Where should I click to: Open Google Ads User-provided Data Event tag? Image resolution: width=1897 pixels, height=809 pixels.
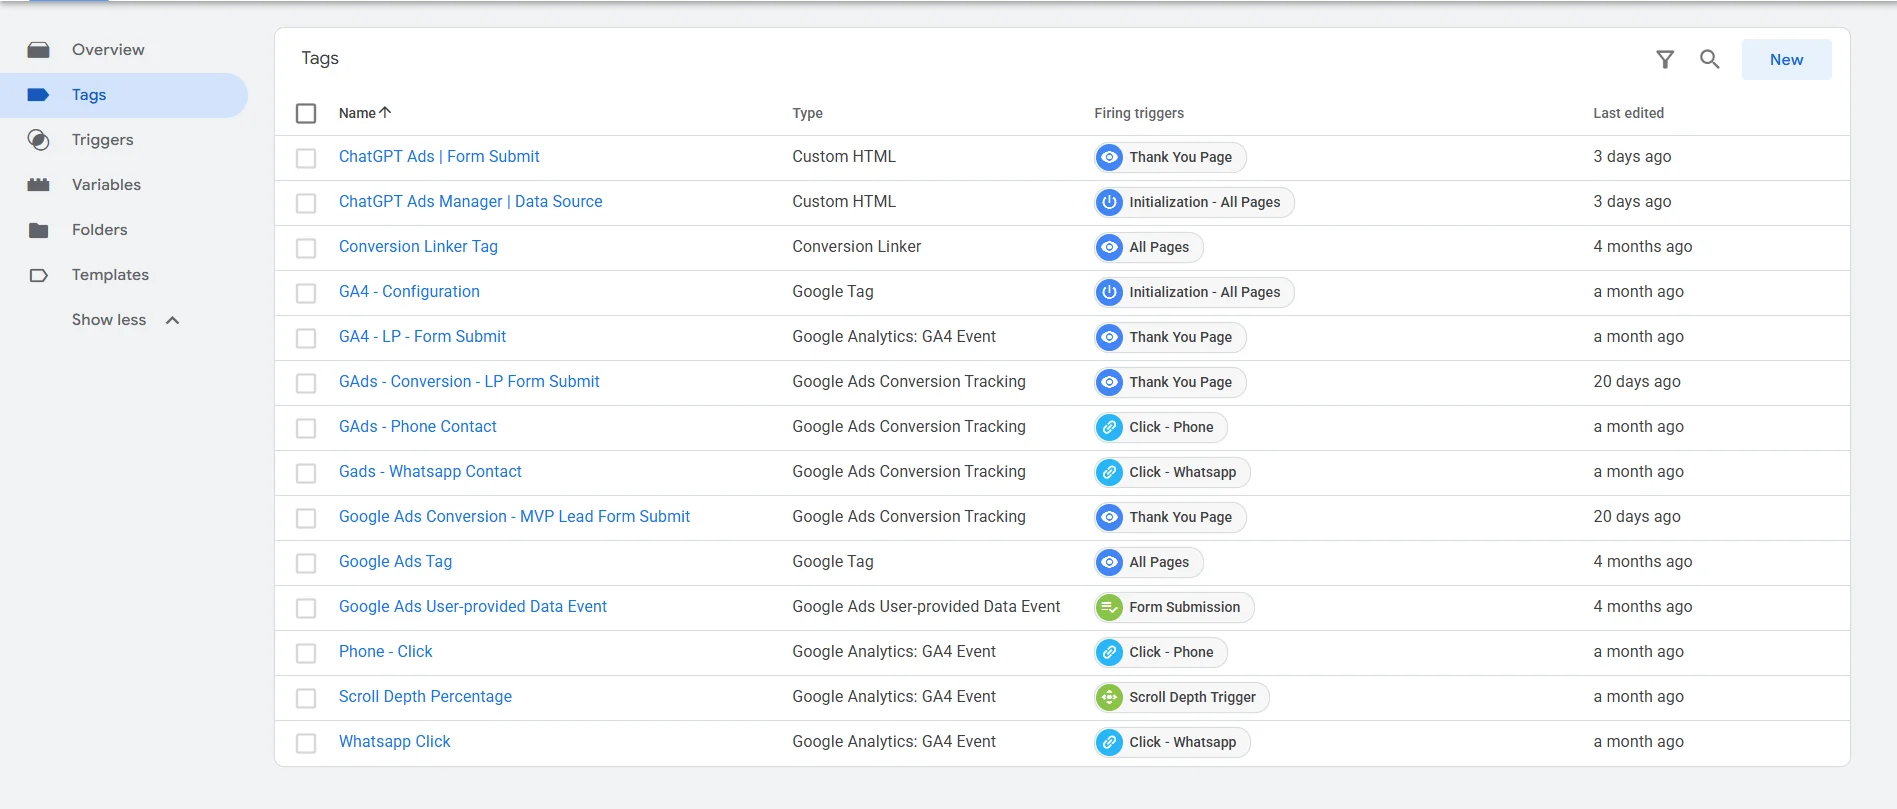(x=473, y=606)
